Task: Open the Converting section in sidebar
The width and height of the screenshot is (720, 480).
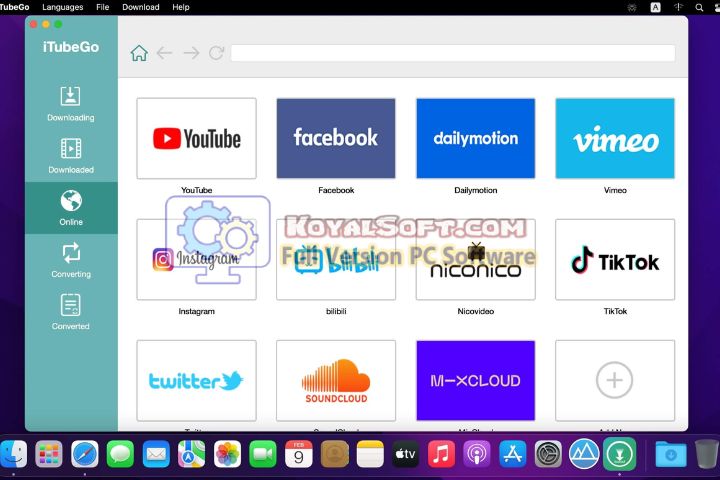Action: point(71,260)
